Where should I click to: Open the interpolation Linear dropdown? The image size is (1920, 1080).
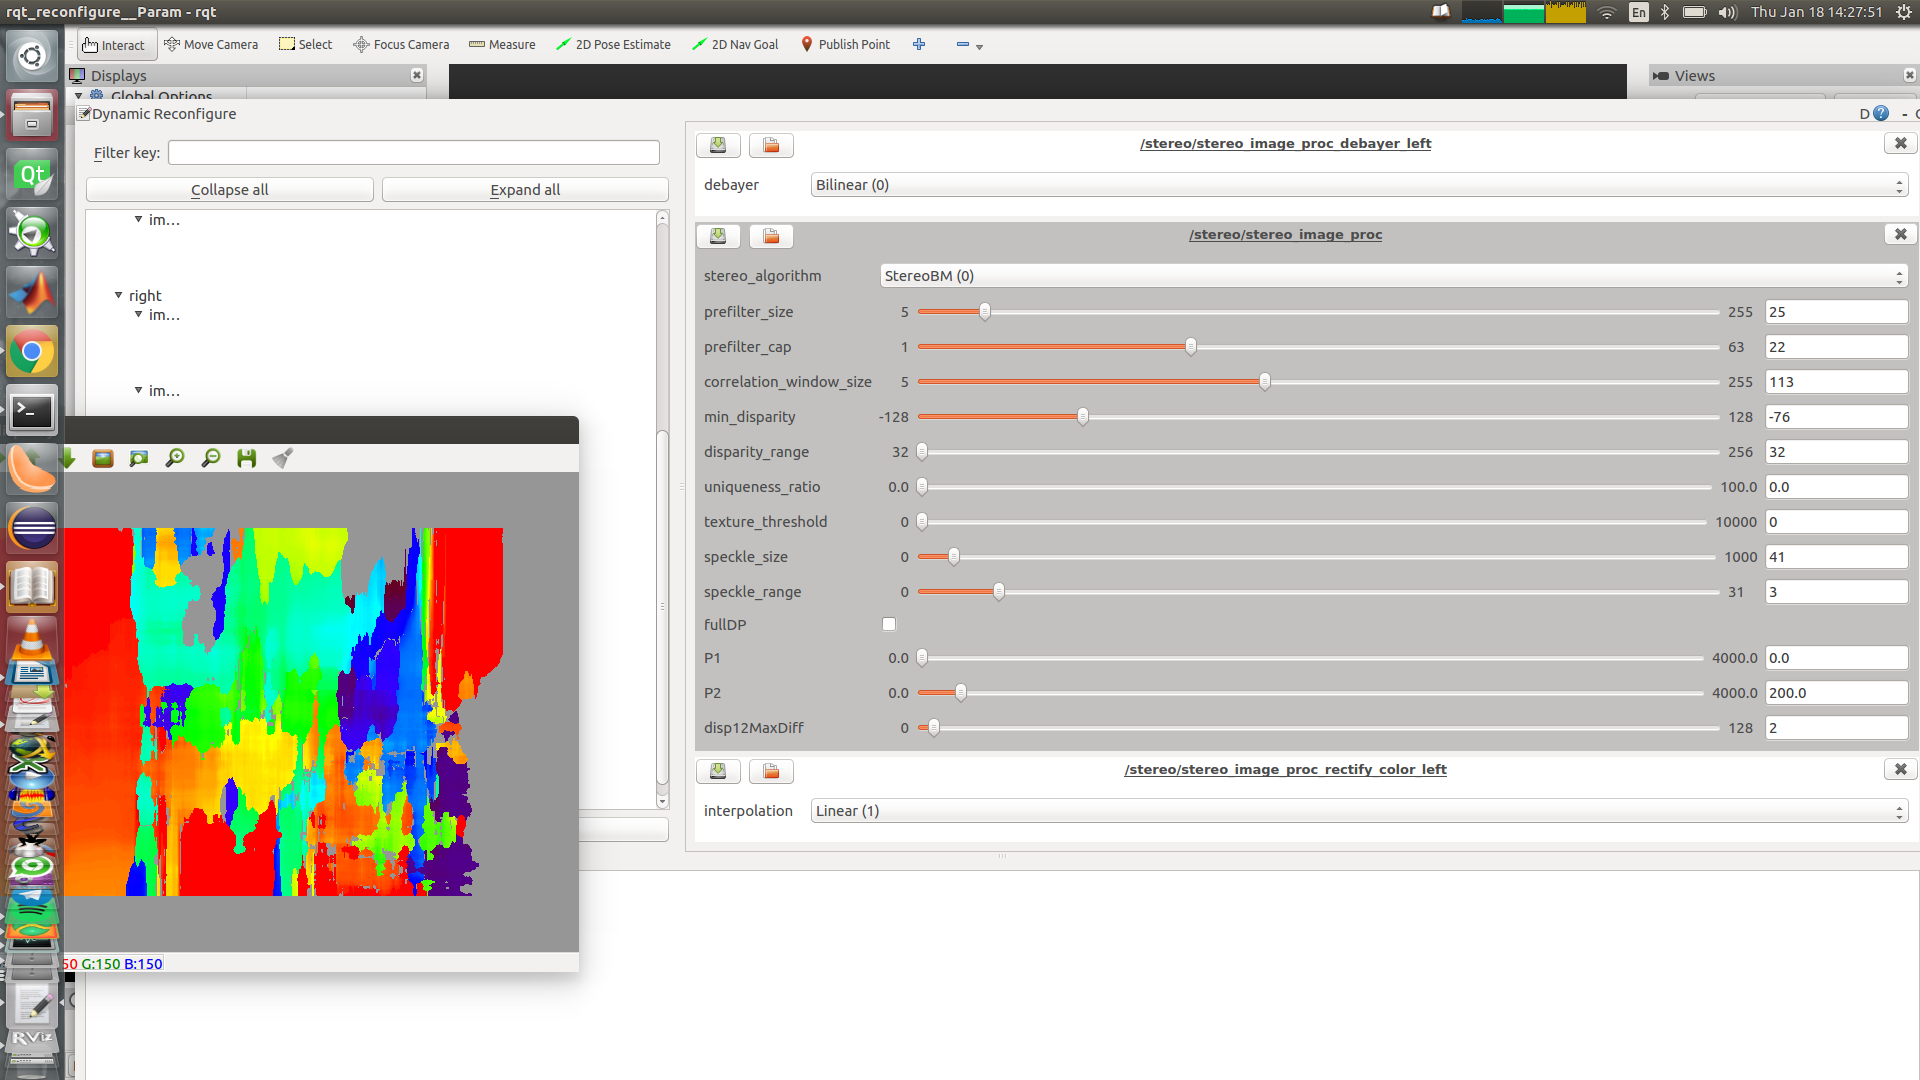(x=1358, y=811)
